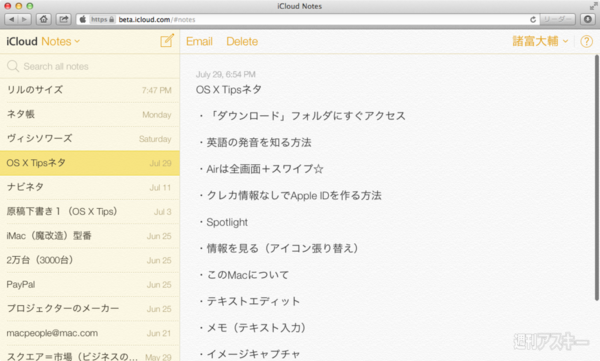Image resolution: width=600 pixels, height=361 pixels.
Task: Reload page using the refresh icon
Action: point(532,20)
